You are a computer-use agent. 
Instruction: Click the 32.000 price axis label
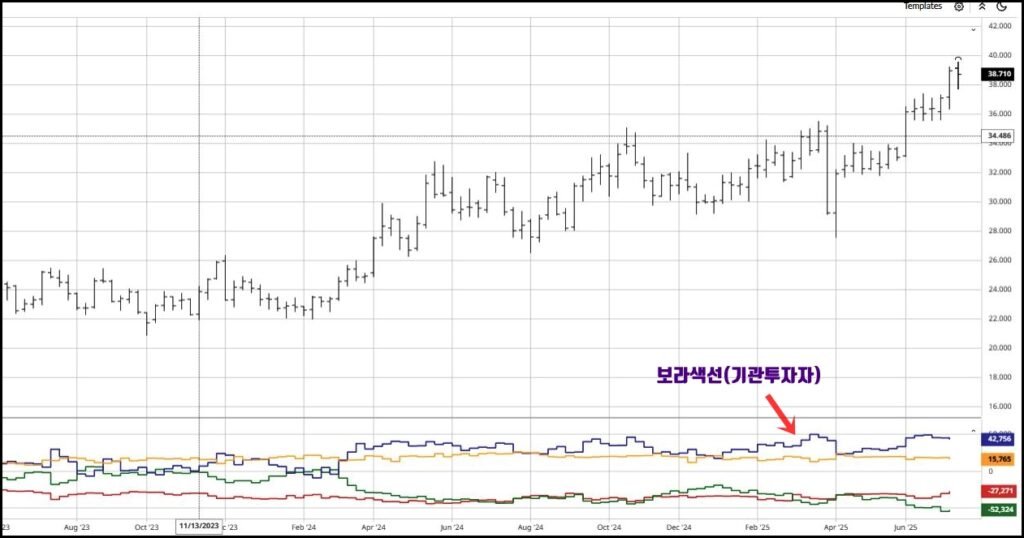point(1000,172)
